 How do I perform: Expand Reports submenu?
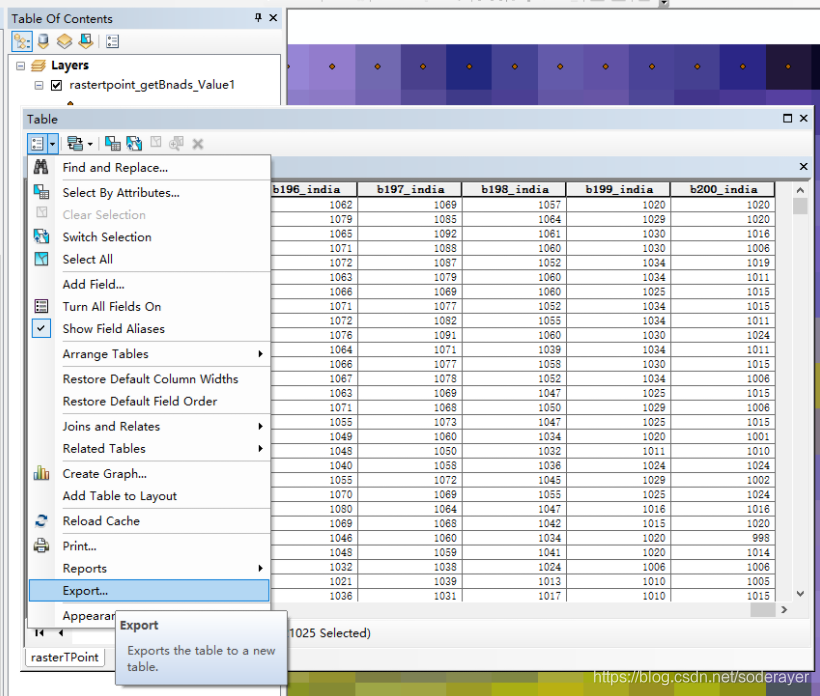click(x=150, y=568)
